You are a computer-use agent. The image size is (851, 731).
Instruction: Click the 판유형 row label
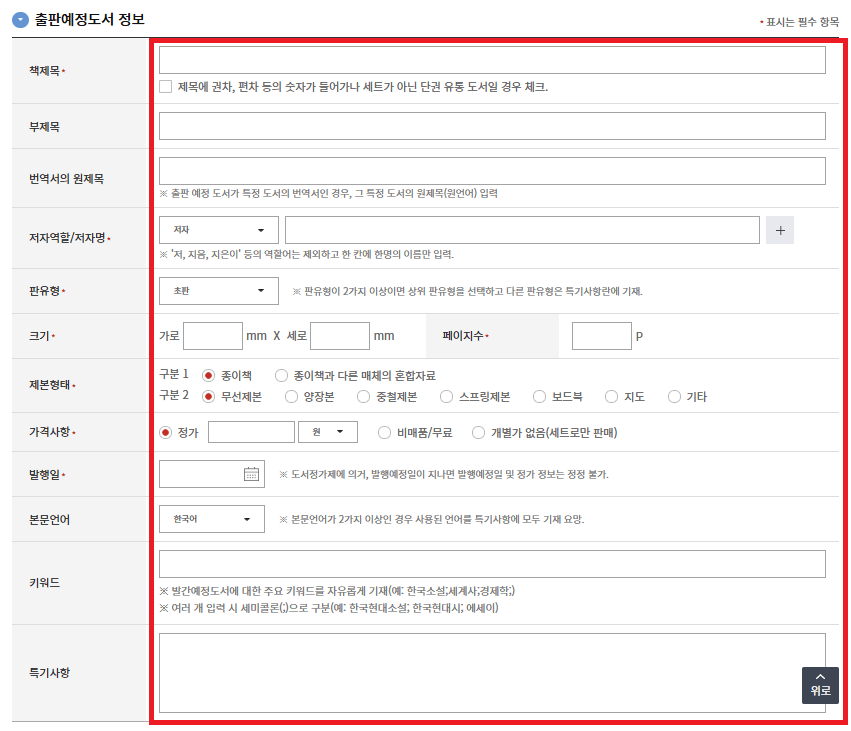point(45,291)
